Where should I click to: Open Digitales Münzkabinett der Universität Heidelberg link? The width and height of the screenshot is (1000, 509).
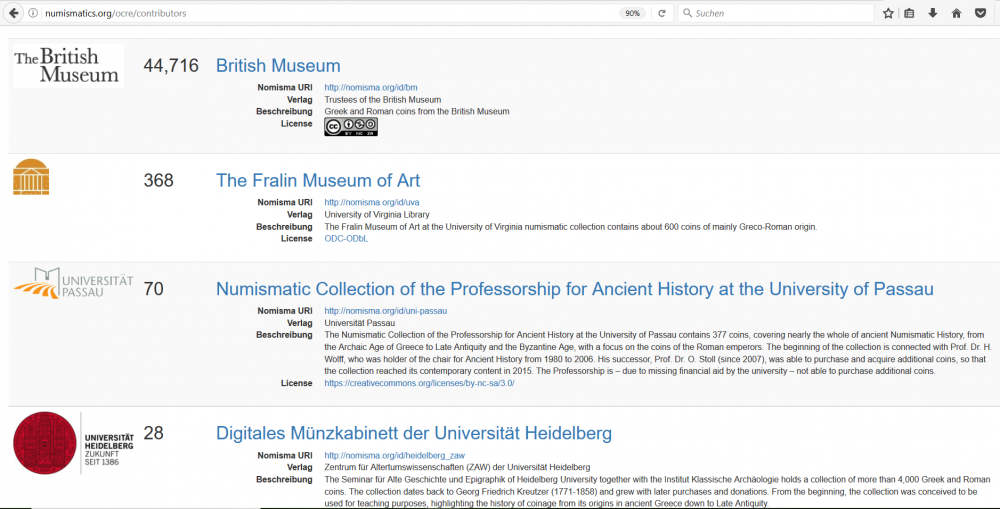tap(414, 433)
